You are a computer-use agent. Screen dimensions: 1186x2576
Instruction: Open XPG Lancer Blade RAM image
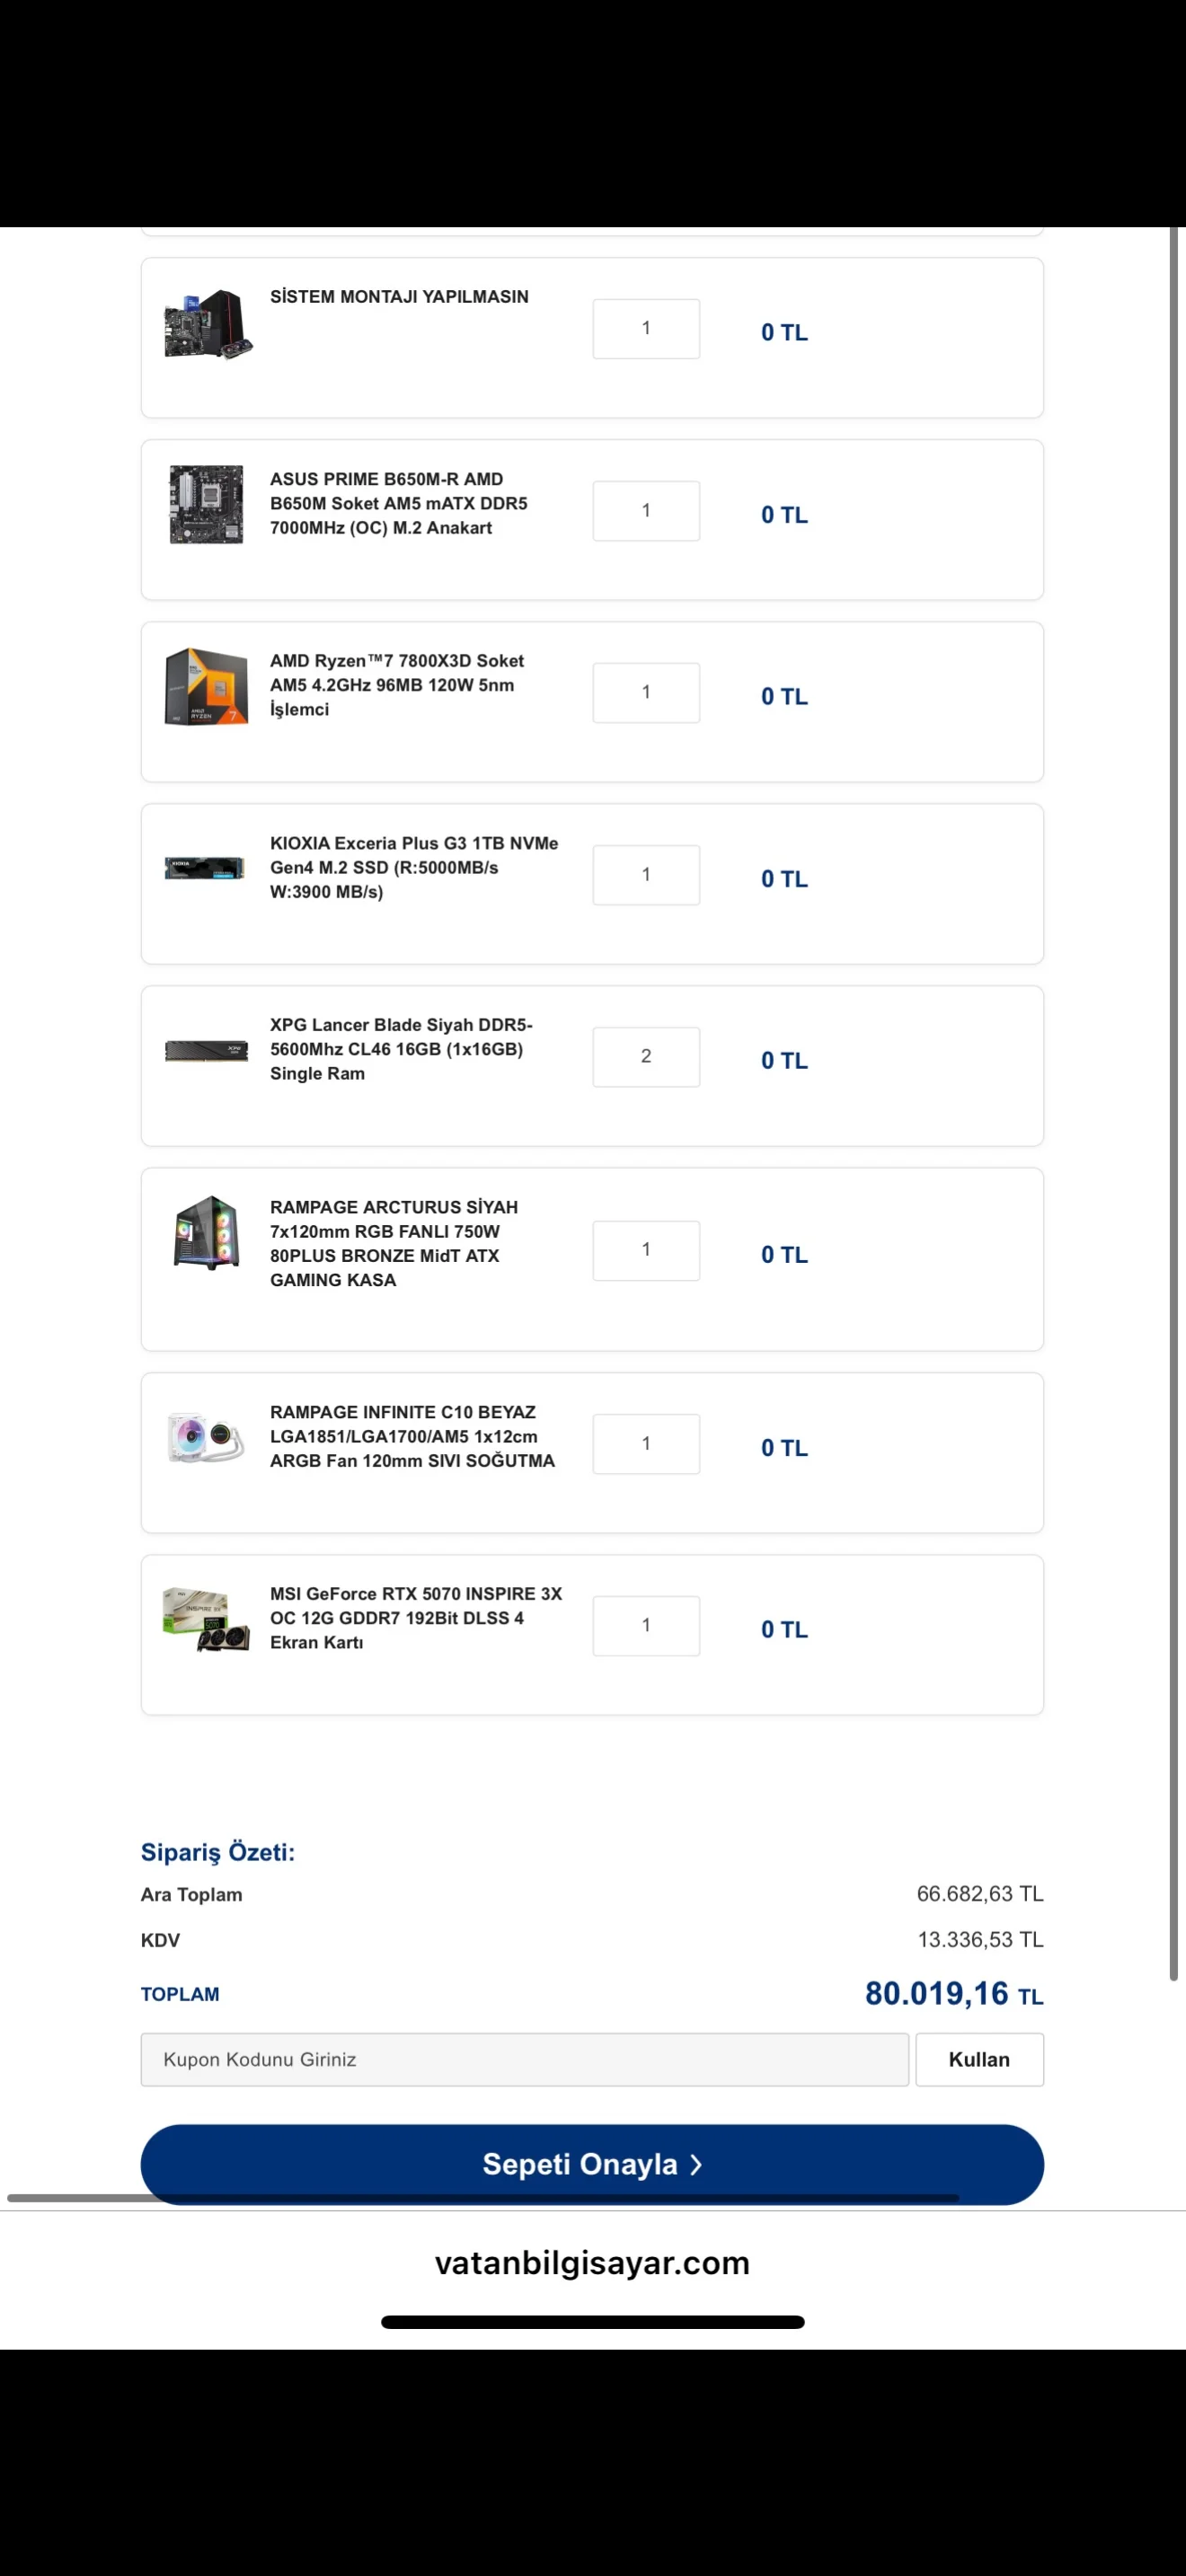tap(206, 1051)
